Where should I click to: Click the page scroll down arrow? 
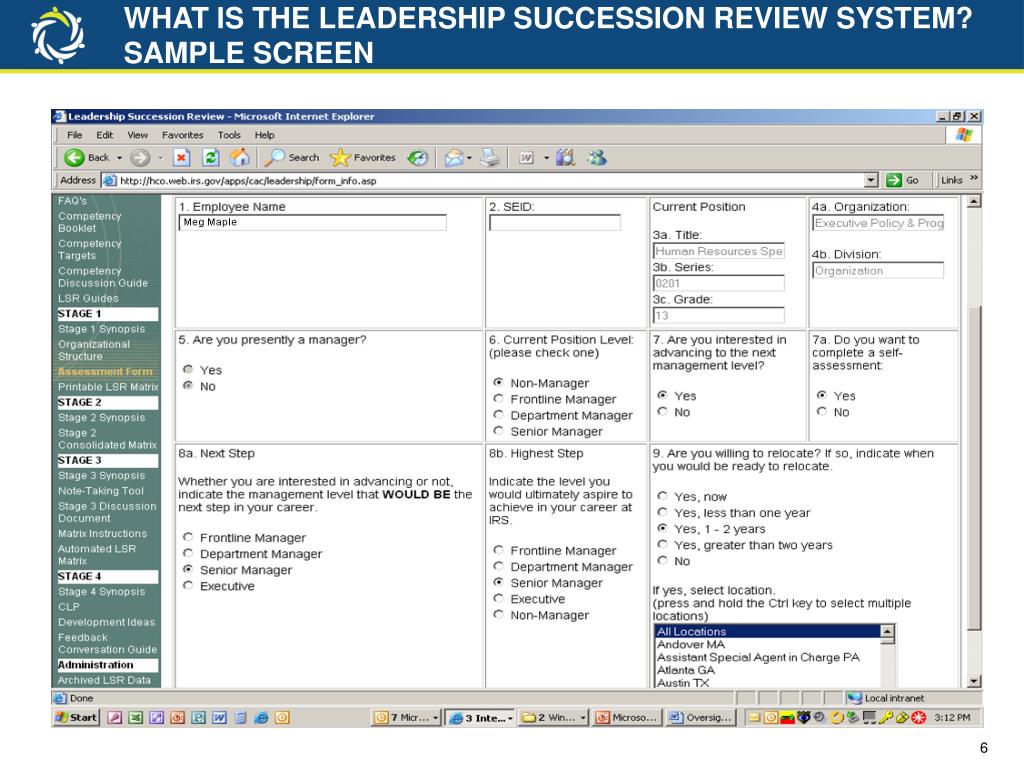click(974, 681)
